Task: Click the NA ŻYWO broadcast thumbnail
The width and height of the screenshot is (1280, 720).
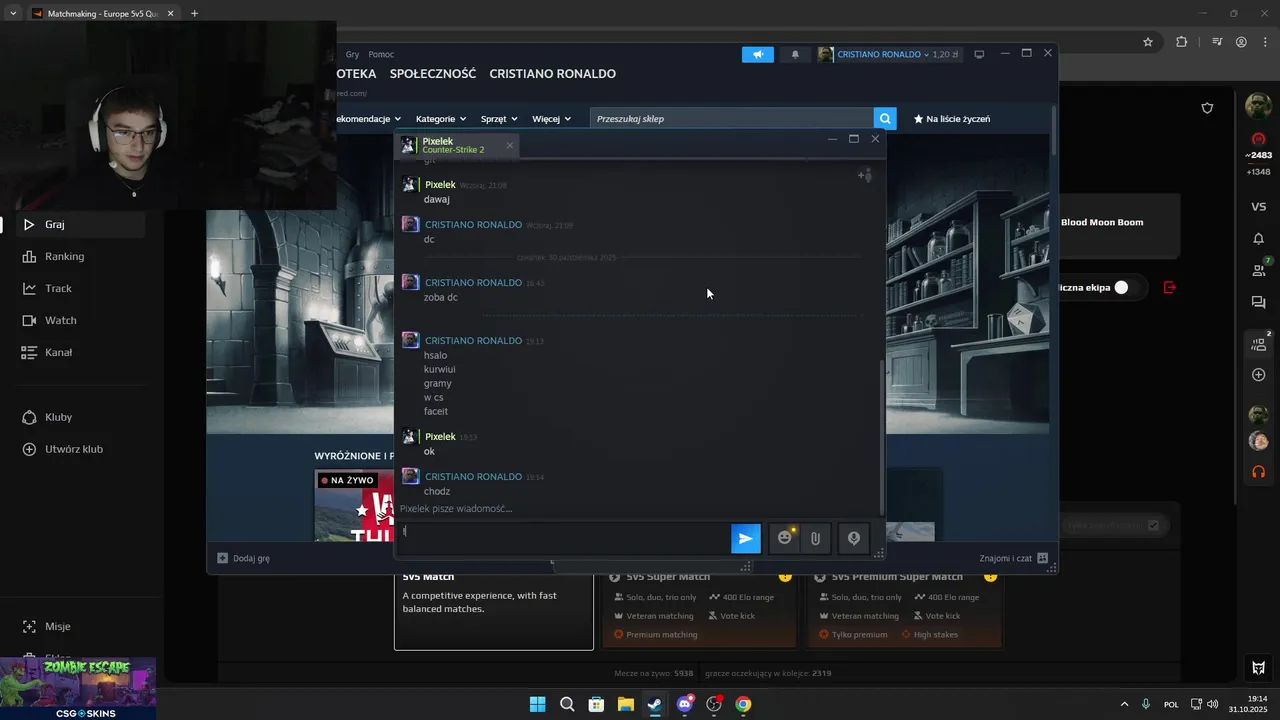Action: point(354,505)
